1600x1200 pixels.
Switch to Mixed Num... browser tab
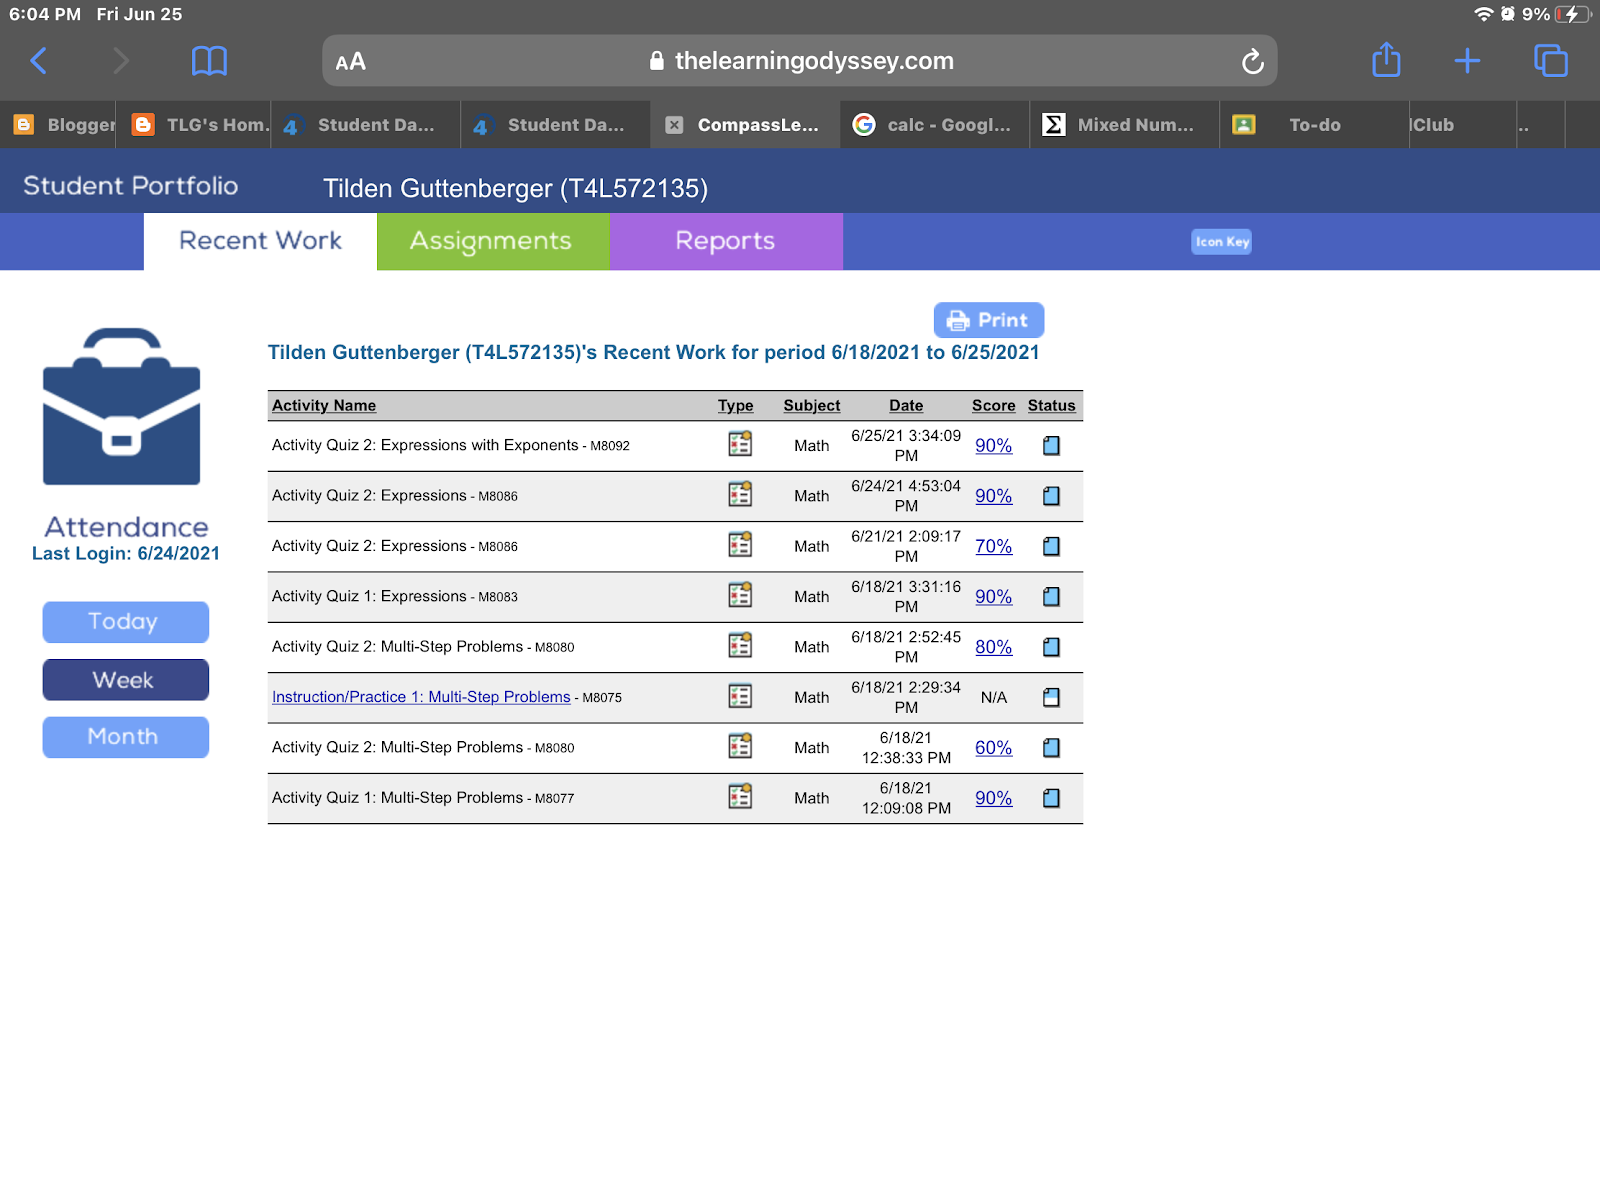[1125, 125]
